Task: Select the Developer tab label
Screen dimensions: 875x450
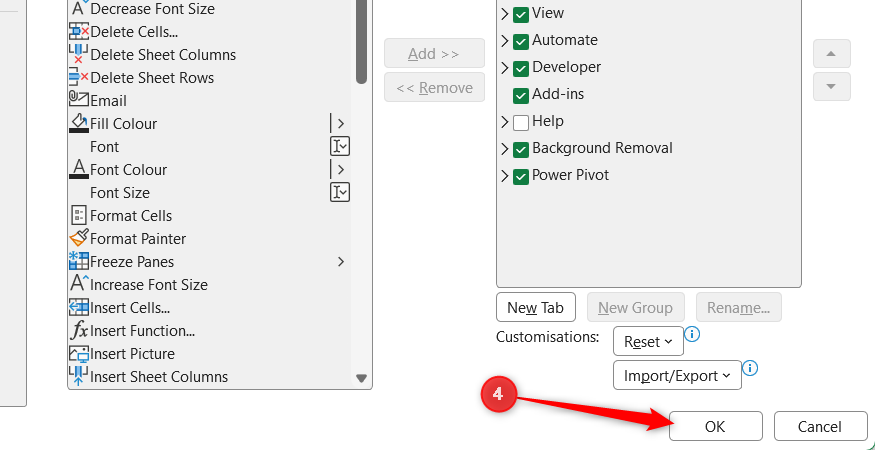Action: click(566, 67)
